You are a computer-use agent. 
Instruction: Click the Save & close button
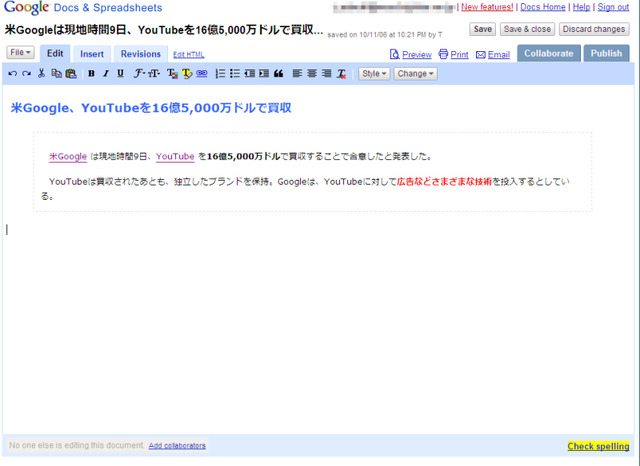527,29
